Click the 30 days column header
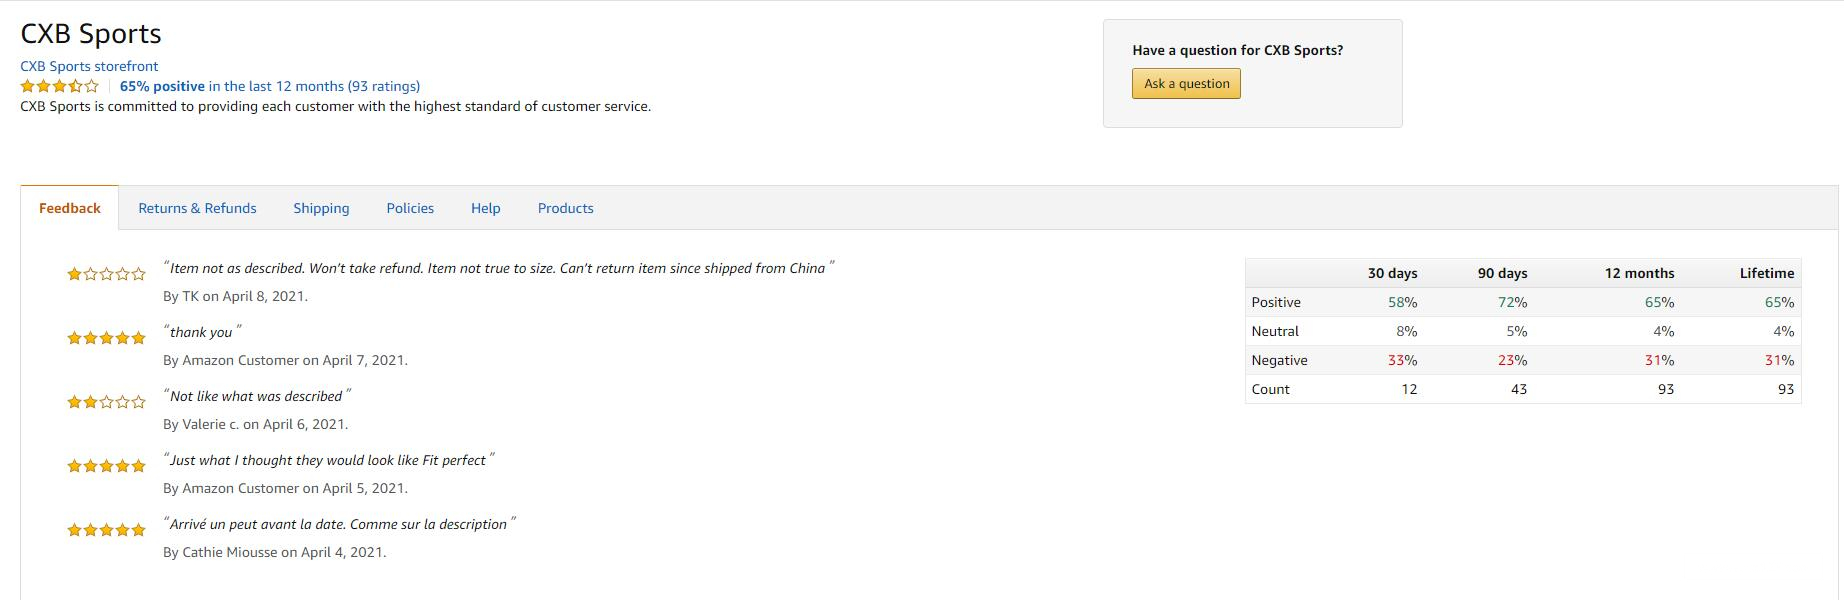The height and width of the screenshot is (600, 1844). click(x=1392, y=273)
